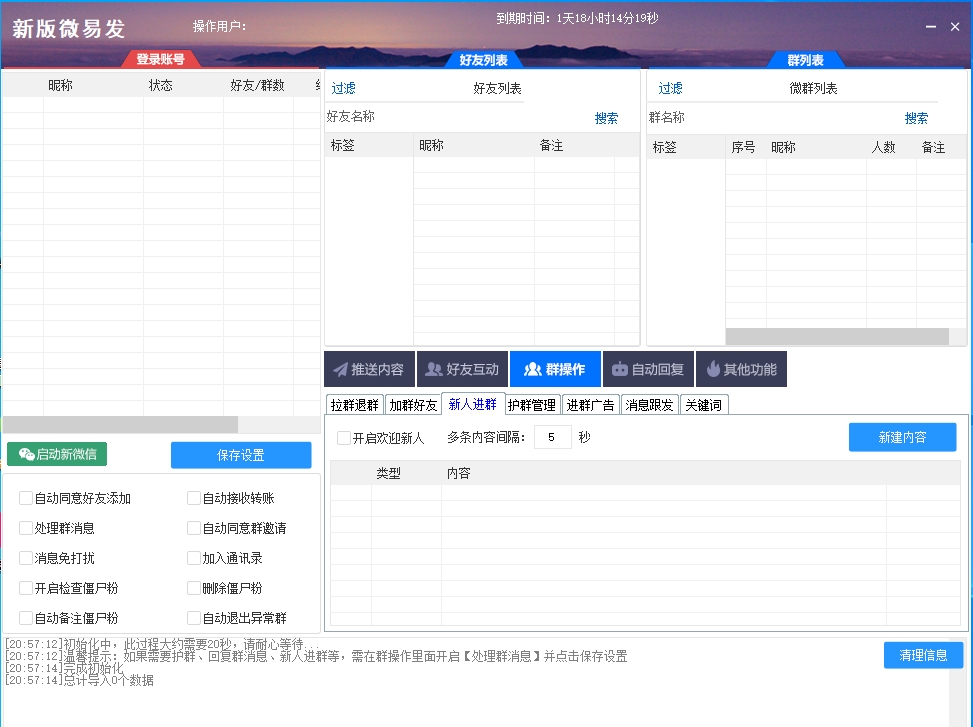Click the 新建内容 button
Viewport: 973px width, 727px height.
click(902, 437)
